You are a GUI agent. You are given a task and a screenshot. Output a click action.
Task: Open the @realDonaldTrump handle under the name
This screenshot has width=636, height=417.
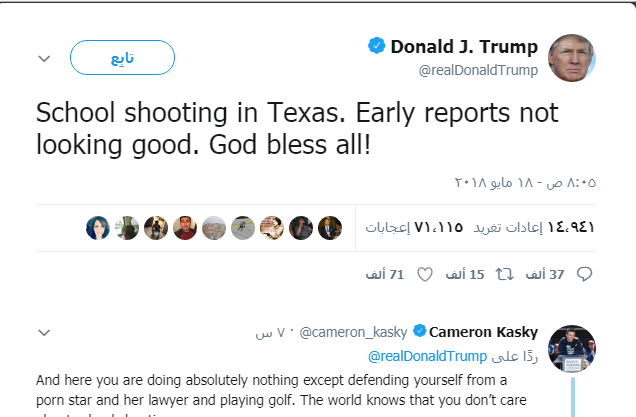tap(478, 70)
